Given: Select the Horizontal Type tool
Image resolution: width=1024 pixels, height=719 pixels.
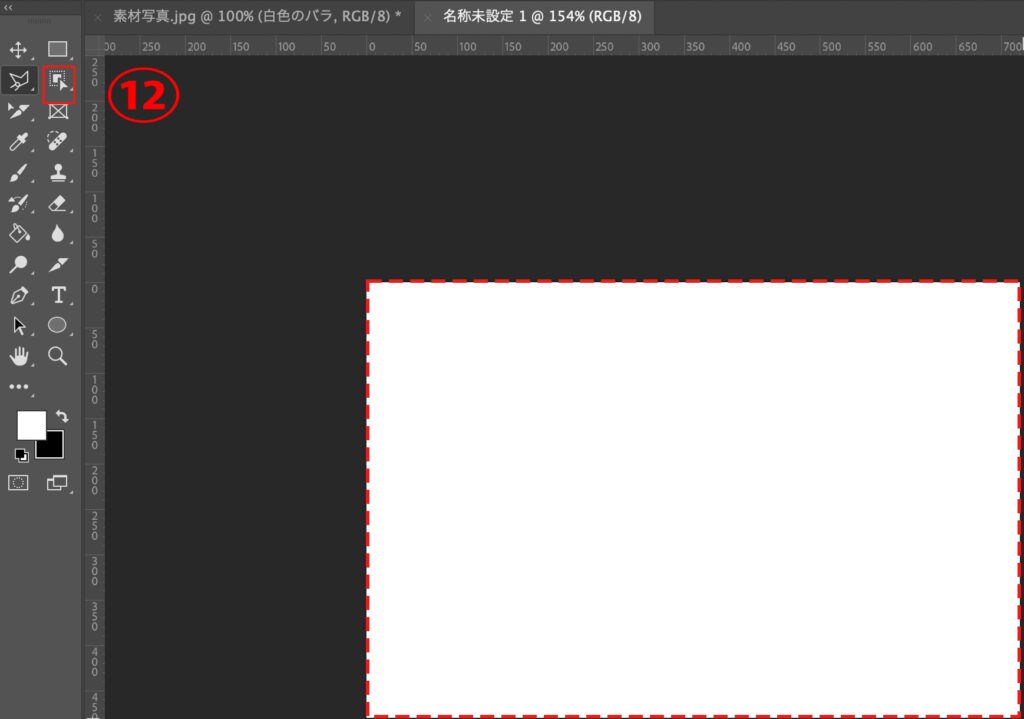Looking at the screenshot, I should pyautogui.click(x=58, y=295).
